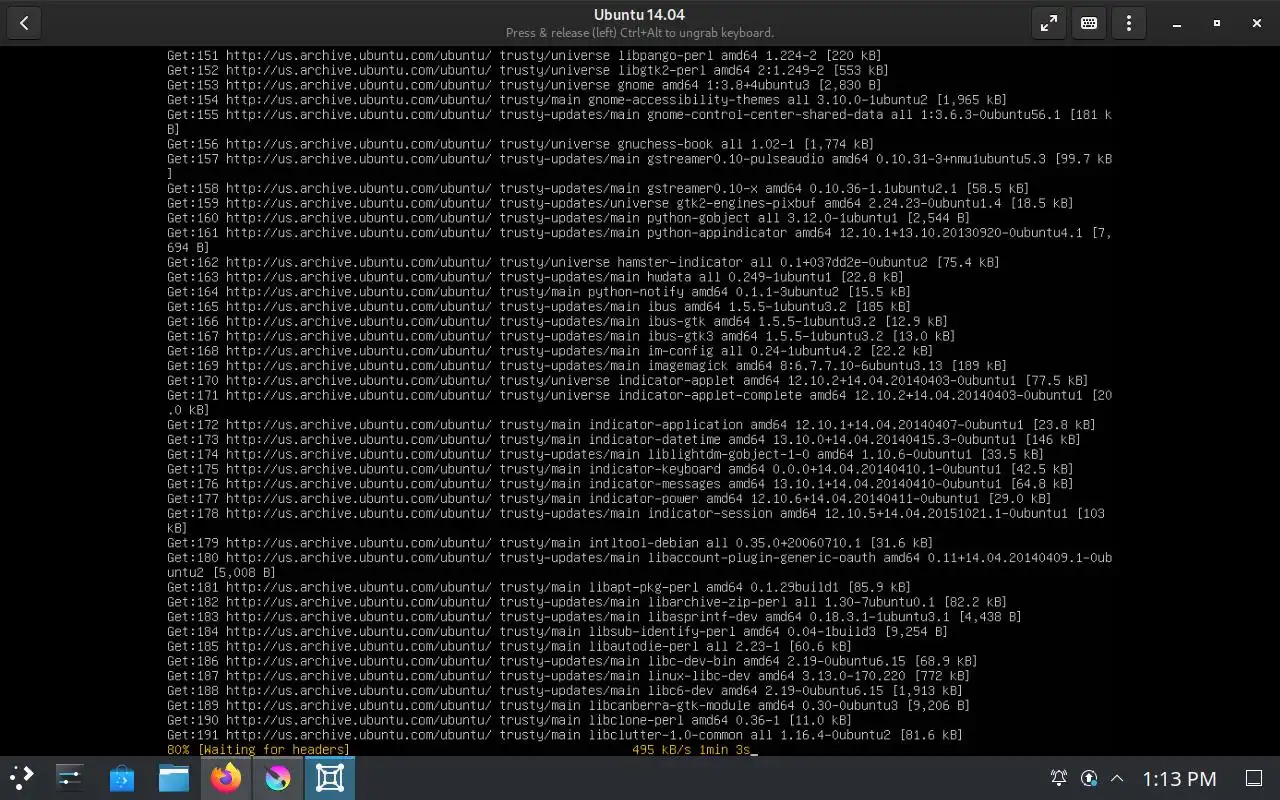Go back with the header arrow button
Viewport: 1280px width, 800px height.
(24, 23)
